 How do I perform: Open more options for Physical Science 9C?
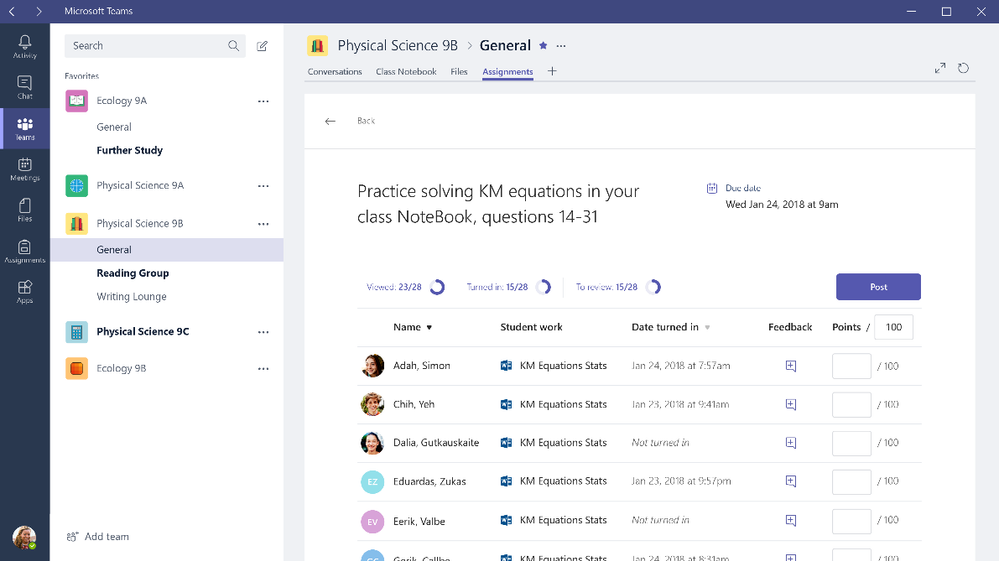pos(263,332)
